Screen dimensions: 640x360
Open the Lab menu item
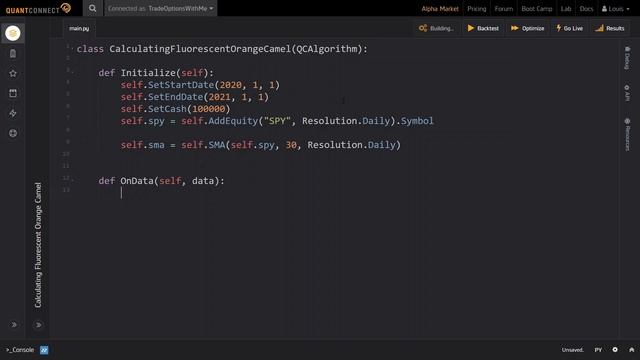coord(566,9)
